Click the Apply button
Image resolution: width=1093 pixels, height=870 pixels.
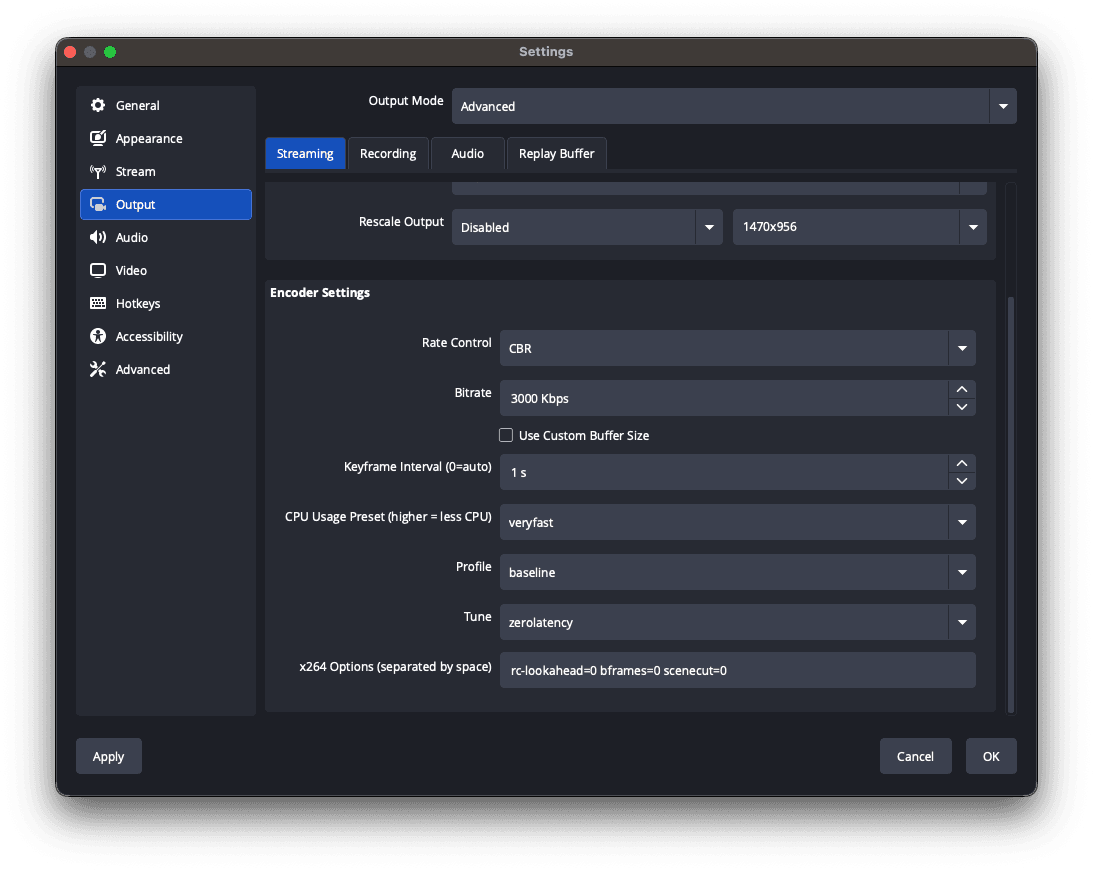tap(108, 757)
